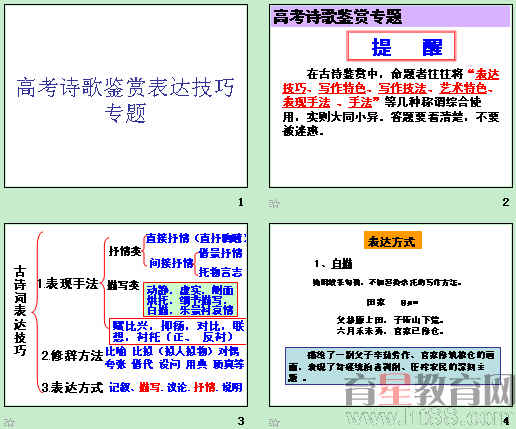Click the 2.修辞方法 branch label

tap(72, 356)
